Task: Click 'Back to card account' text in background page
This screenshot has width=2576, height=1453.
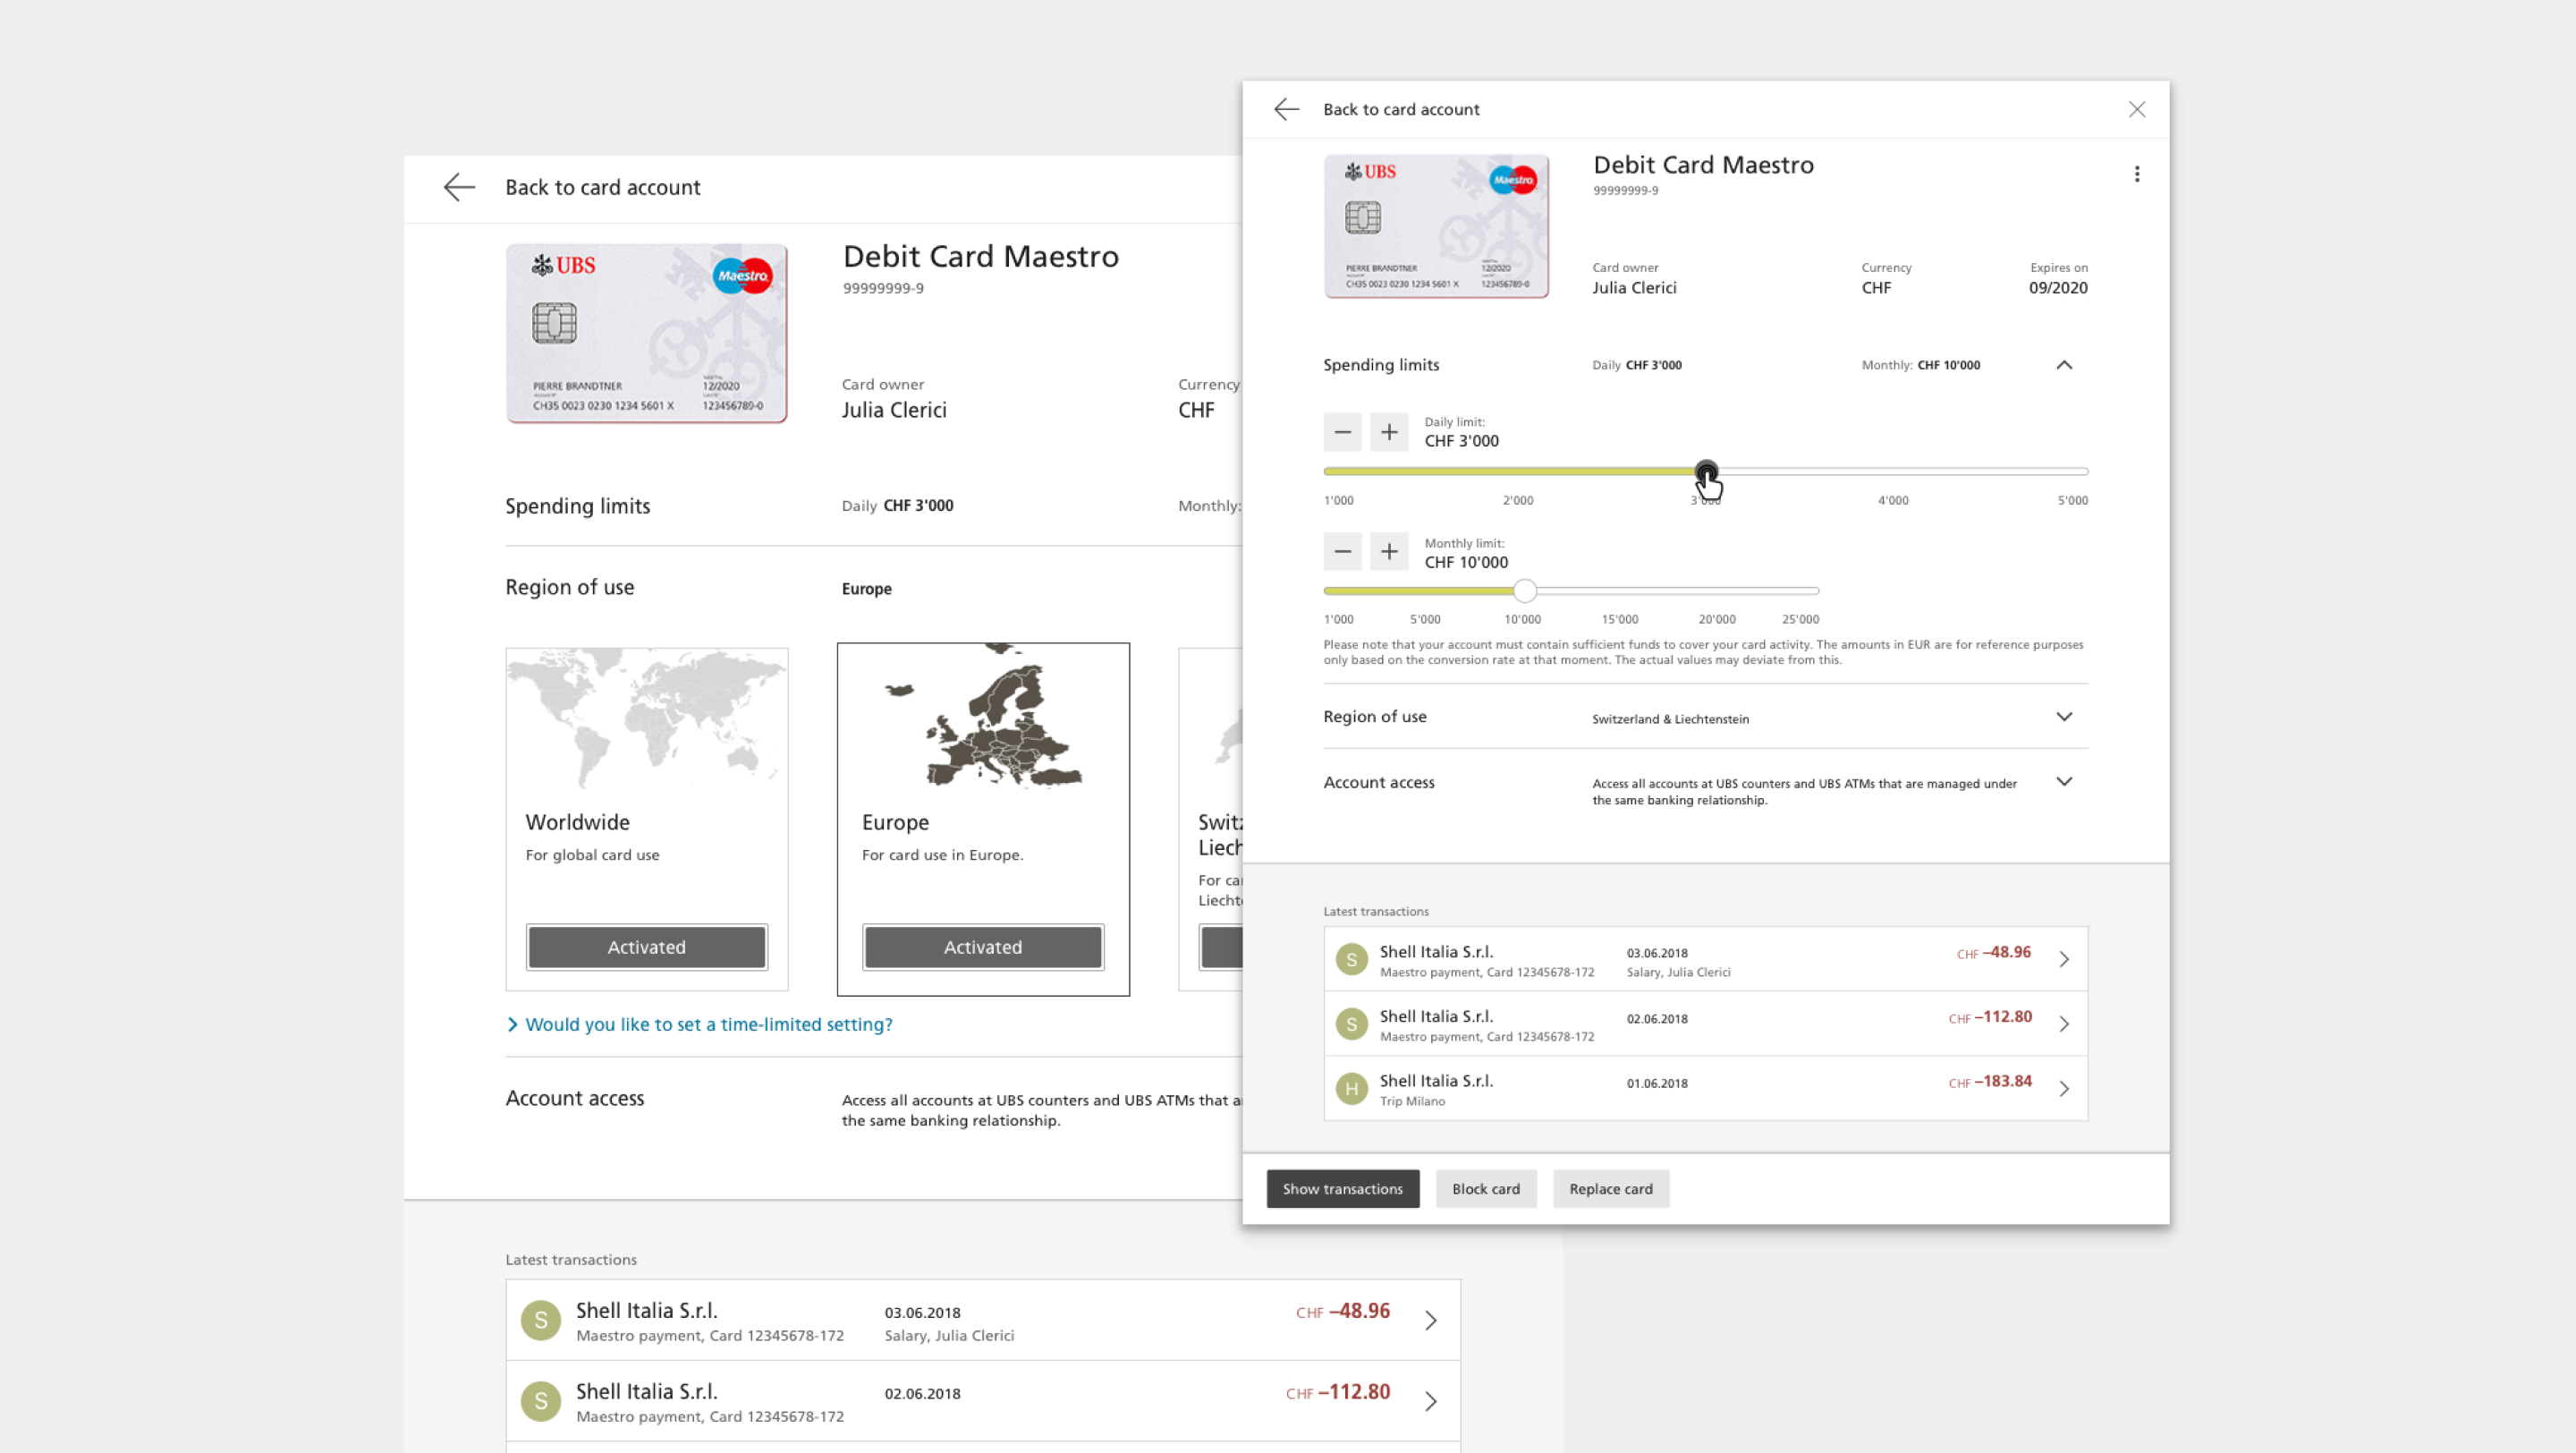Action: [602, 187]
